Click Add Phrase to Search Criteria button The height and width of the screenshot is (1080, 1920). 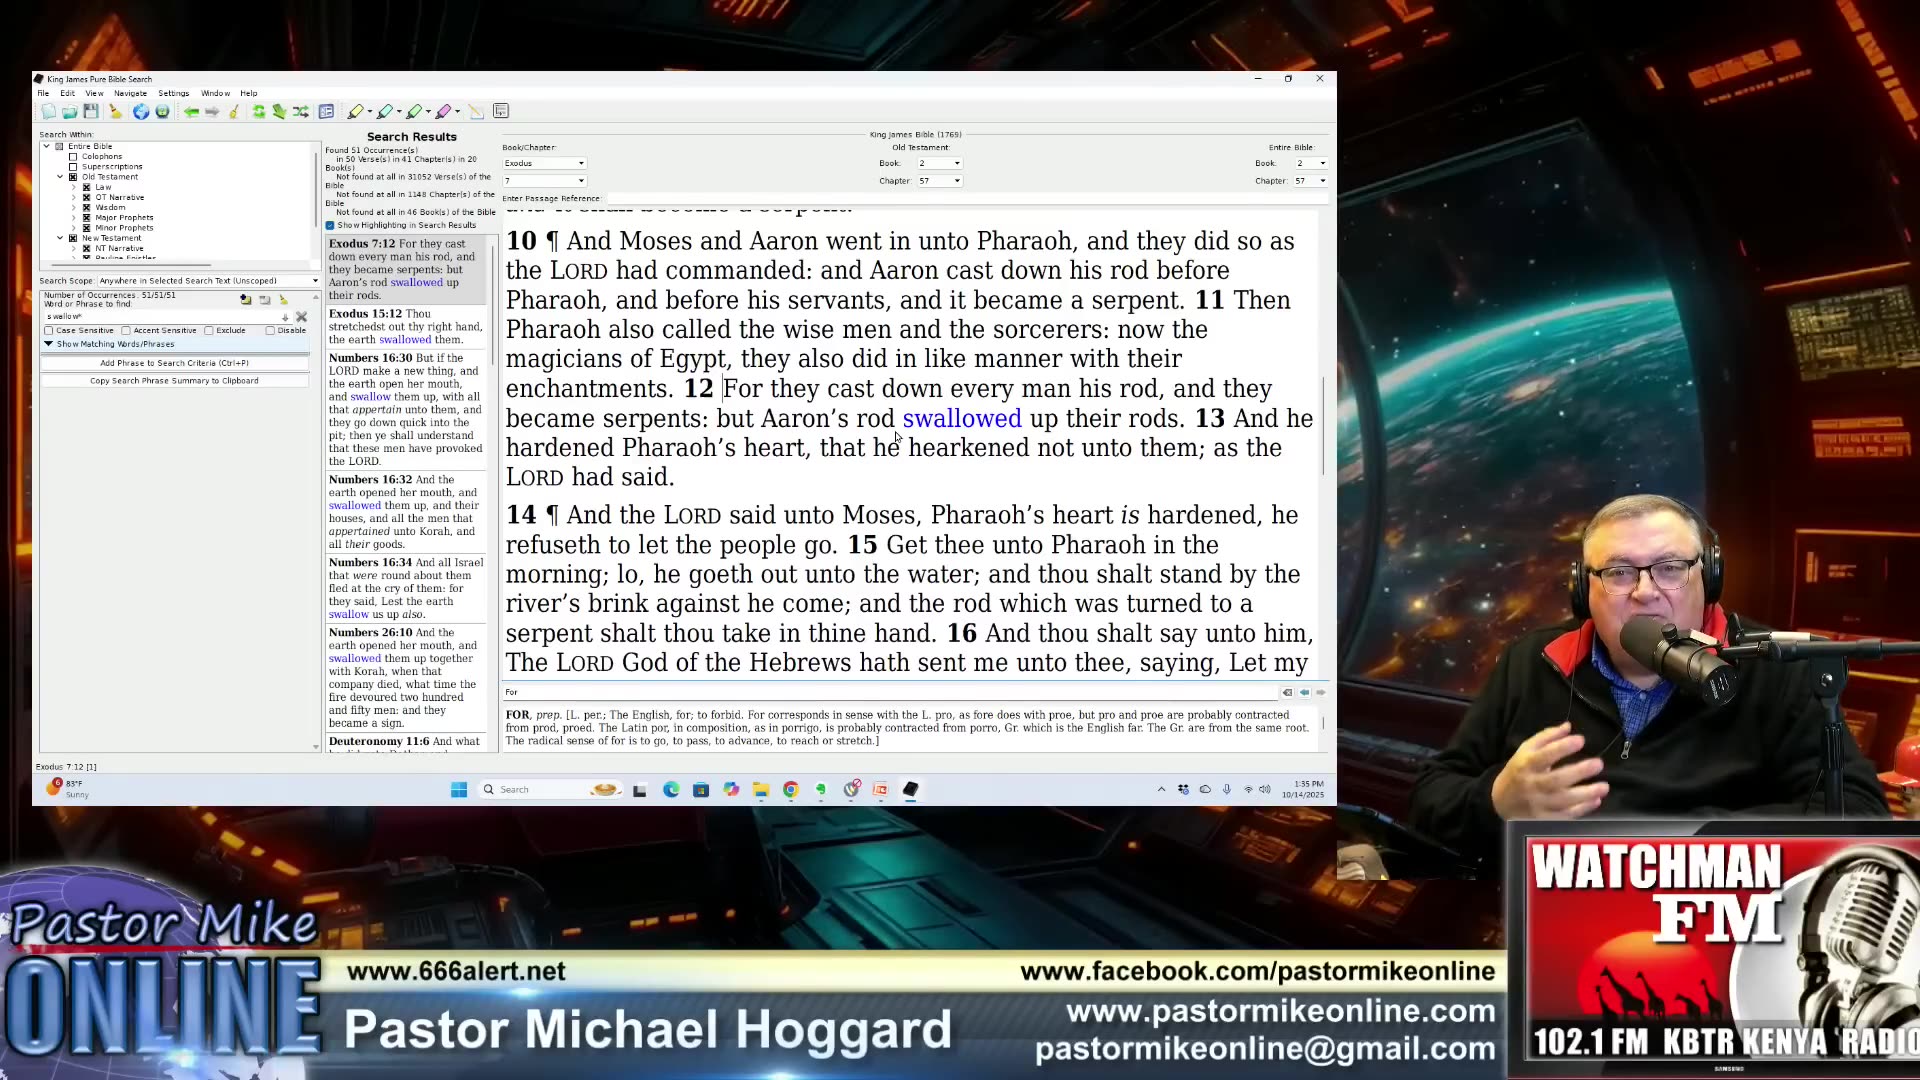pyautogui.click(x=174, y=363)
